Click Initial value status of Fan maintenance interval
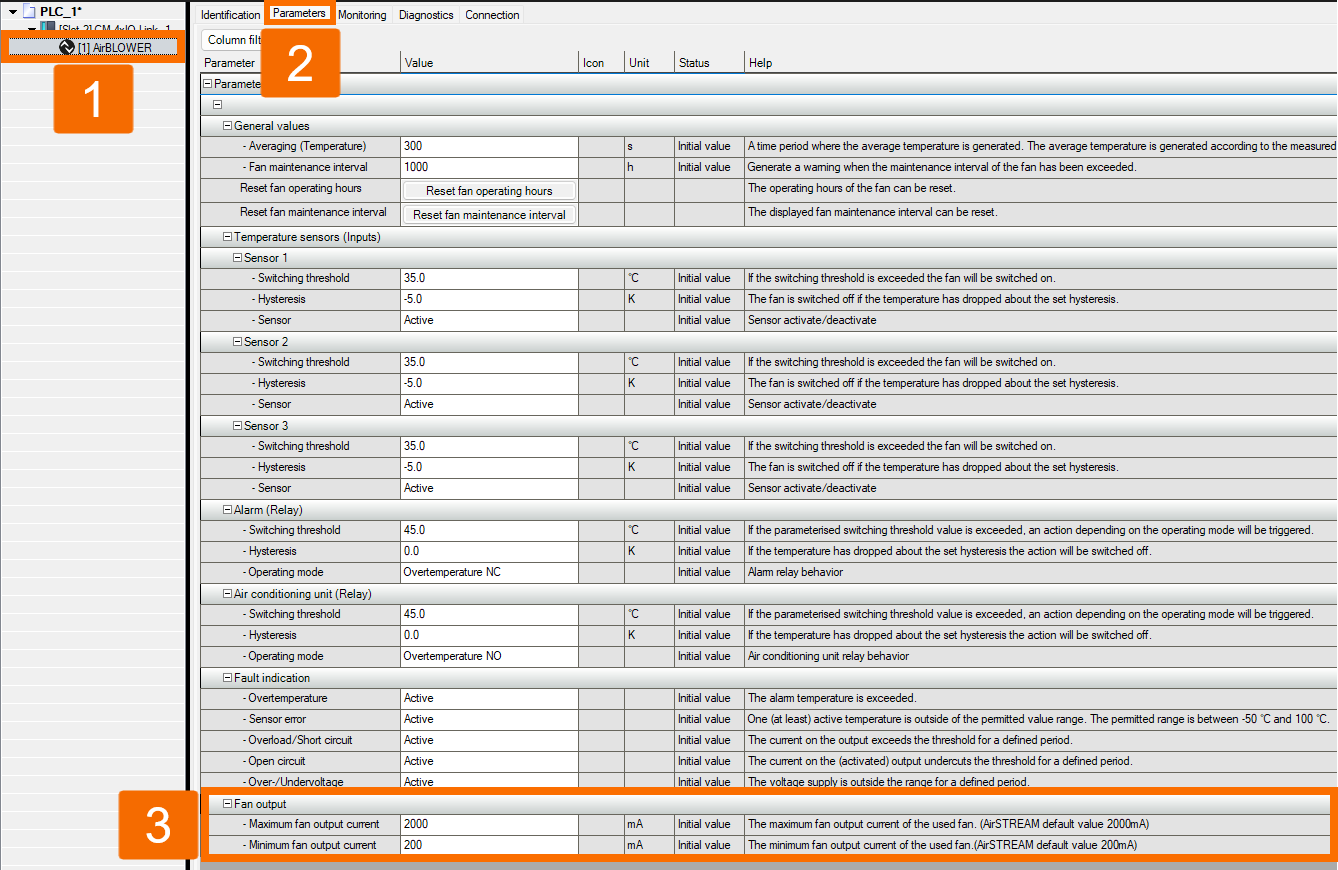The width and height of the screenshot is (1338, 870). tap(704, 167)
